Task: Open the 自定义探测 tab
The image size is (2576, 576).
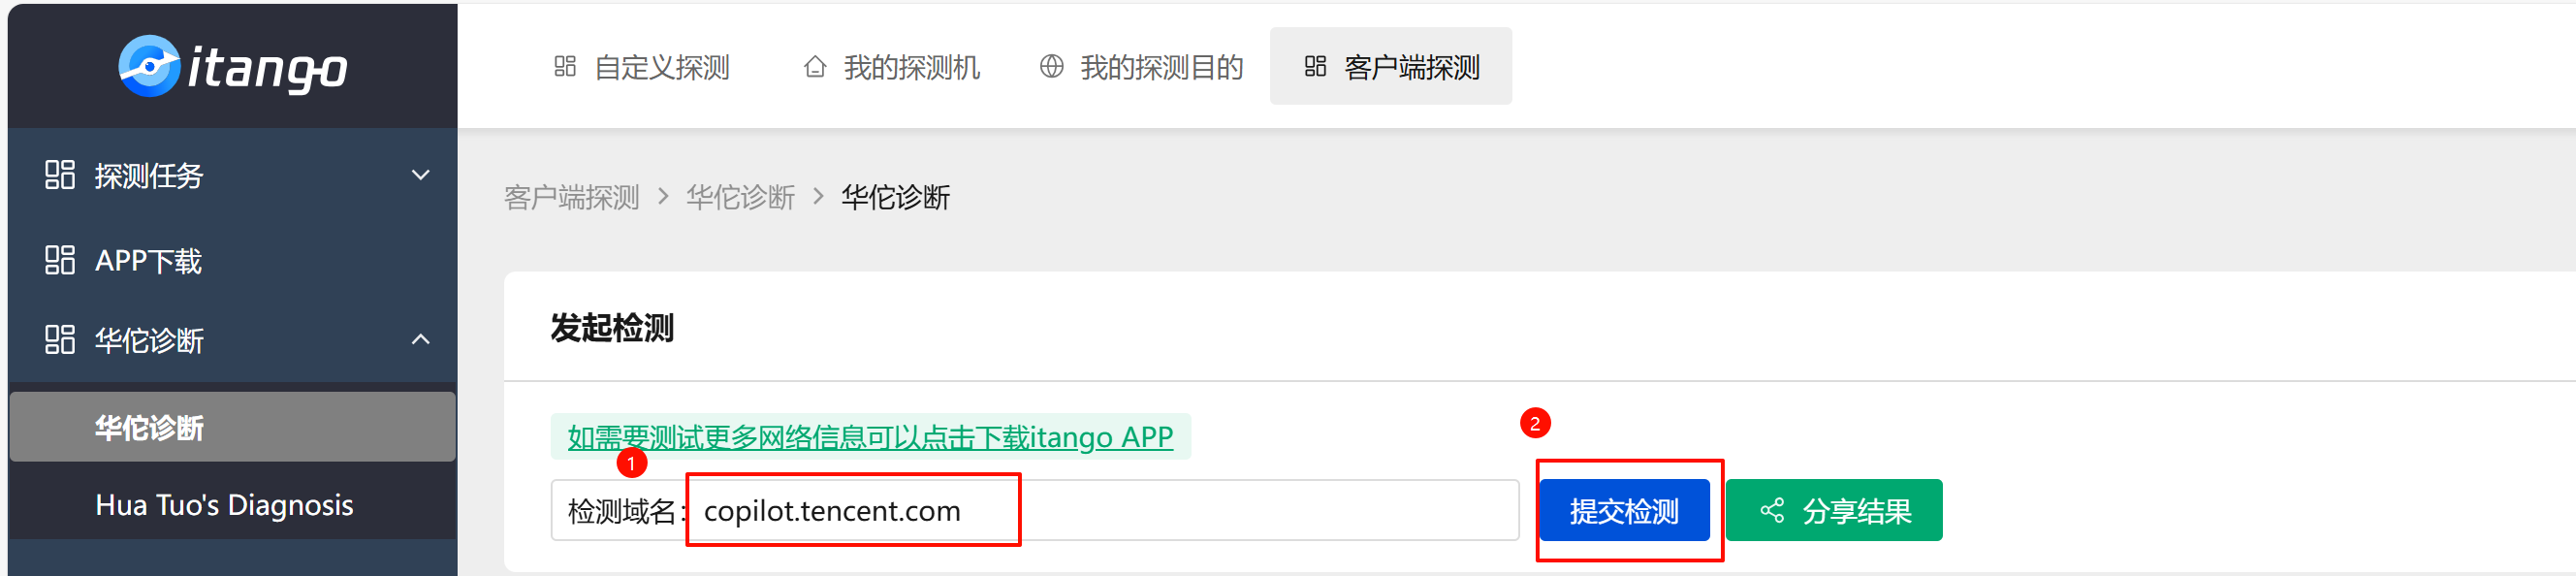Action: pos(661,67)
